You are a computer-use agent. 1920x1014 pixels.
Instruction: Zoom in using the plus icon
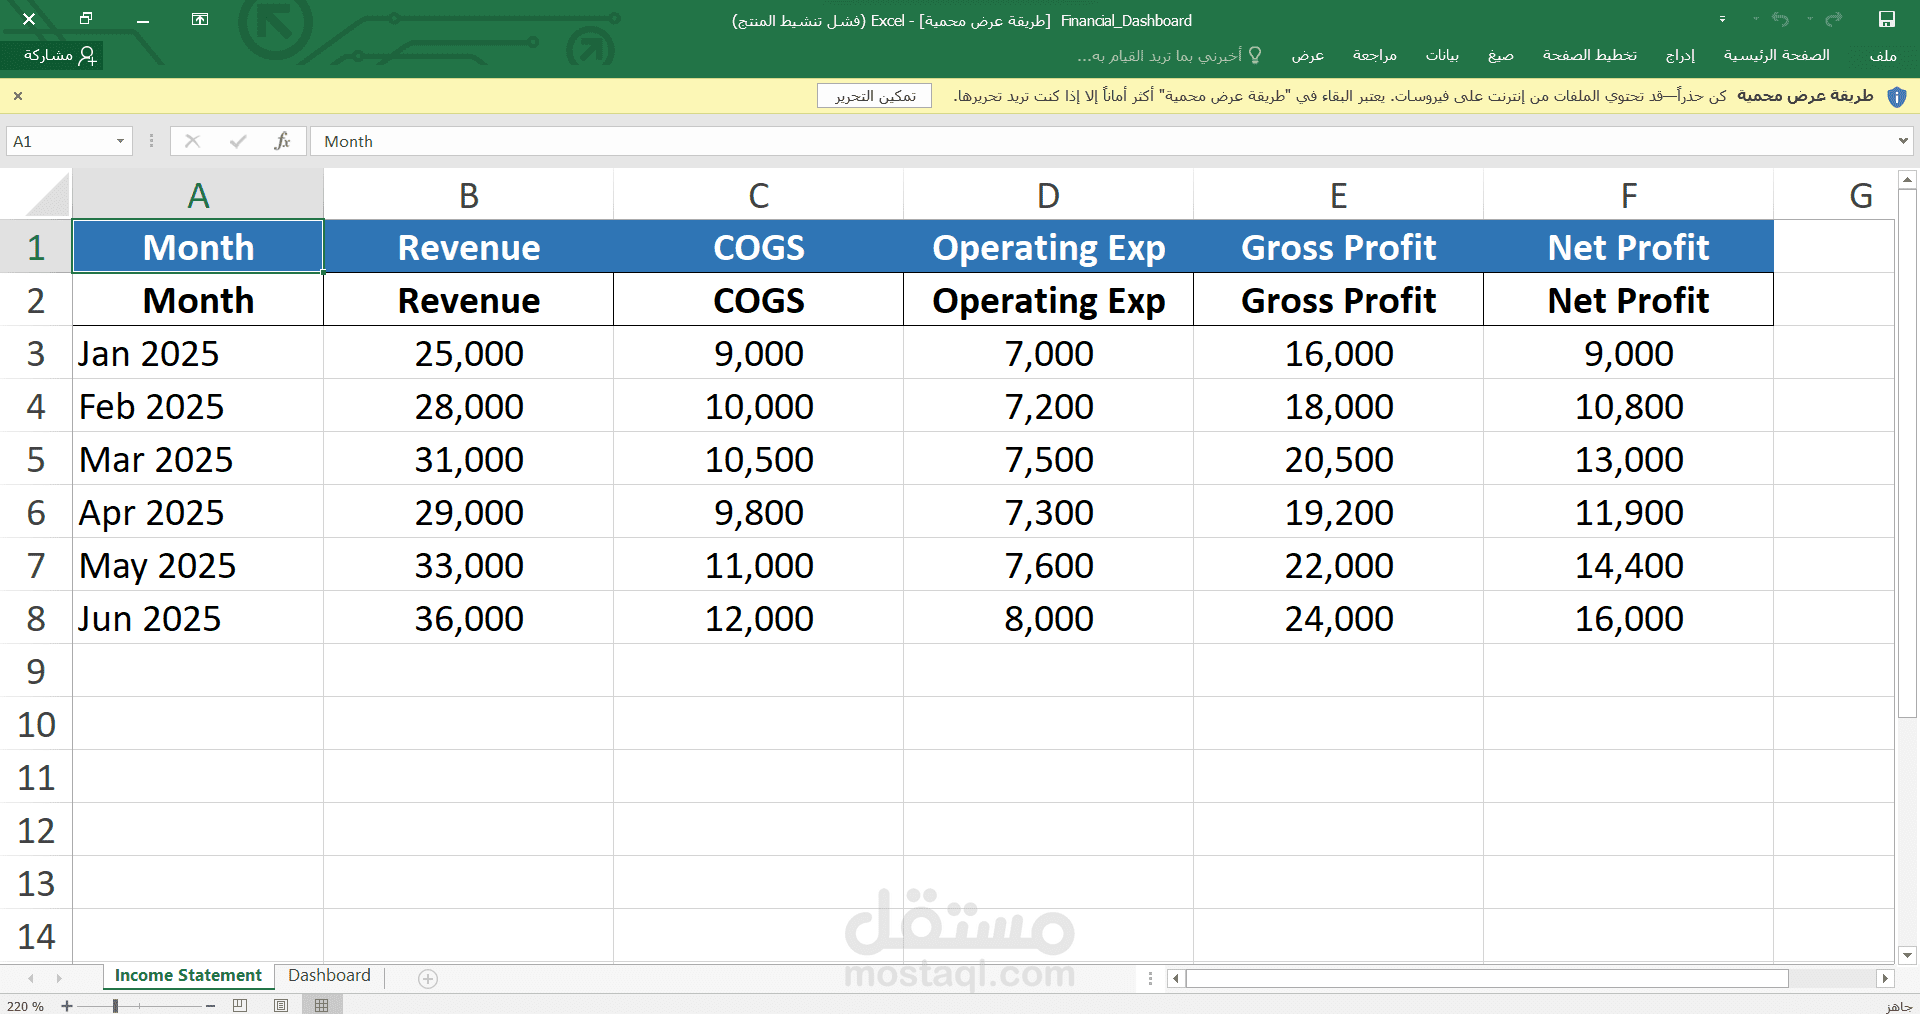(66, 1006)
